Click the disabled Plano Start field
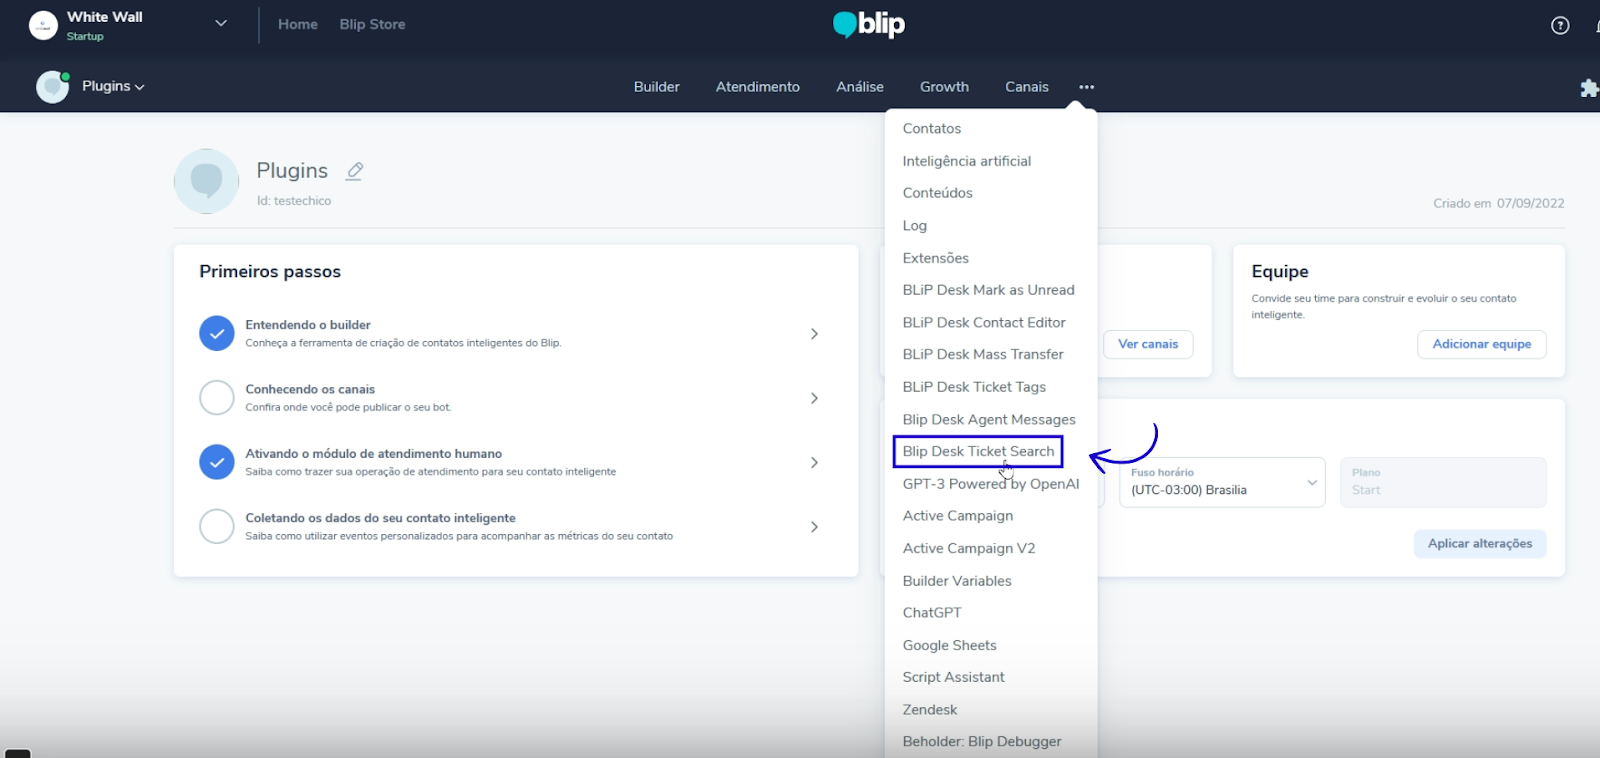The height and width of the screenshot is (758, 1600). (1443, 482)
